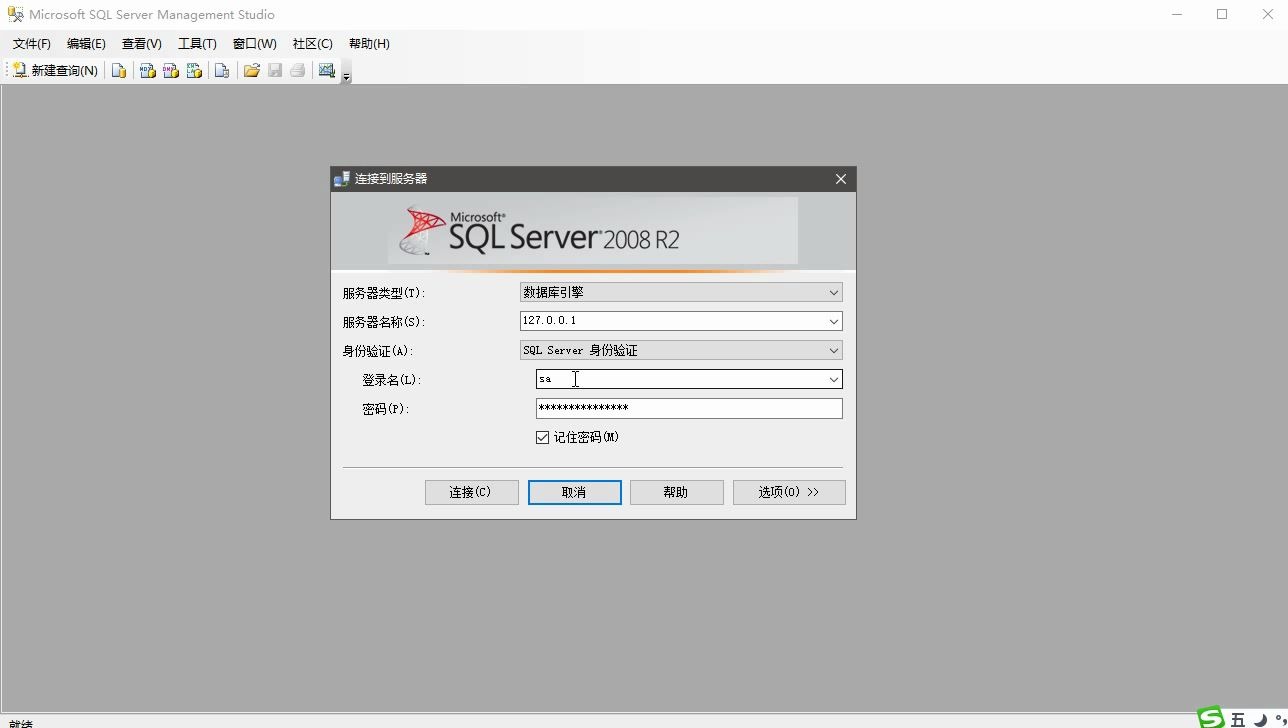Open the 编辑(E) menu
This screenshot has width=1288, height=728.
click(x=86, y=44)
